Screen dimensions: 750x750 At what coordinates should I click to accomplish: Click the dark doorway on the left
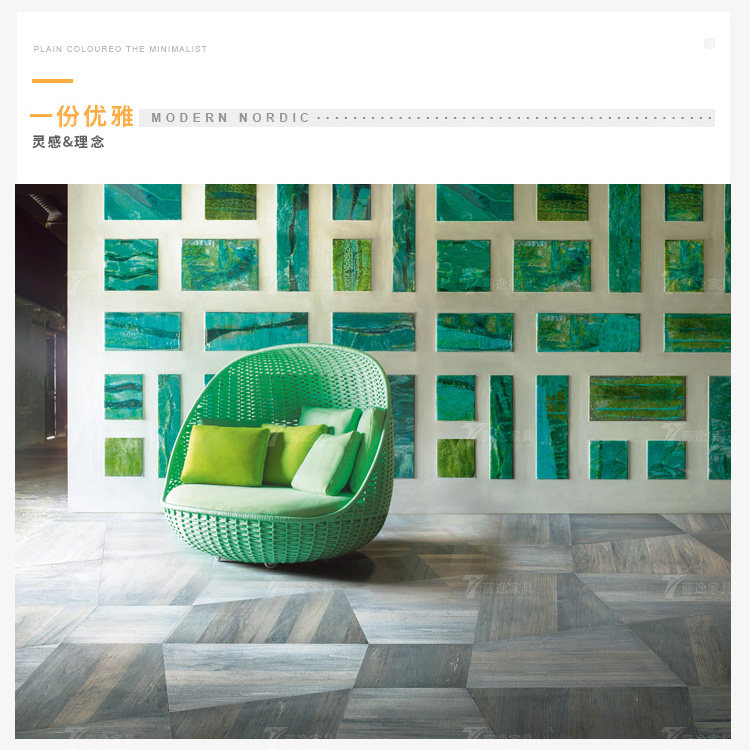click(x=51, y=386)
